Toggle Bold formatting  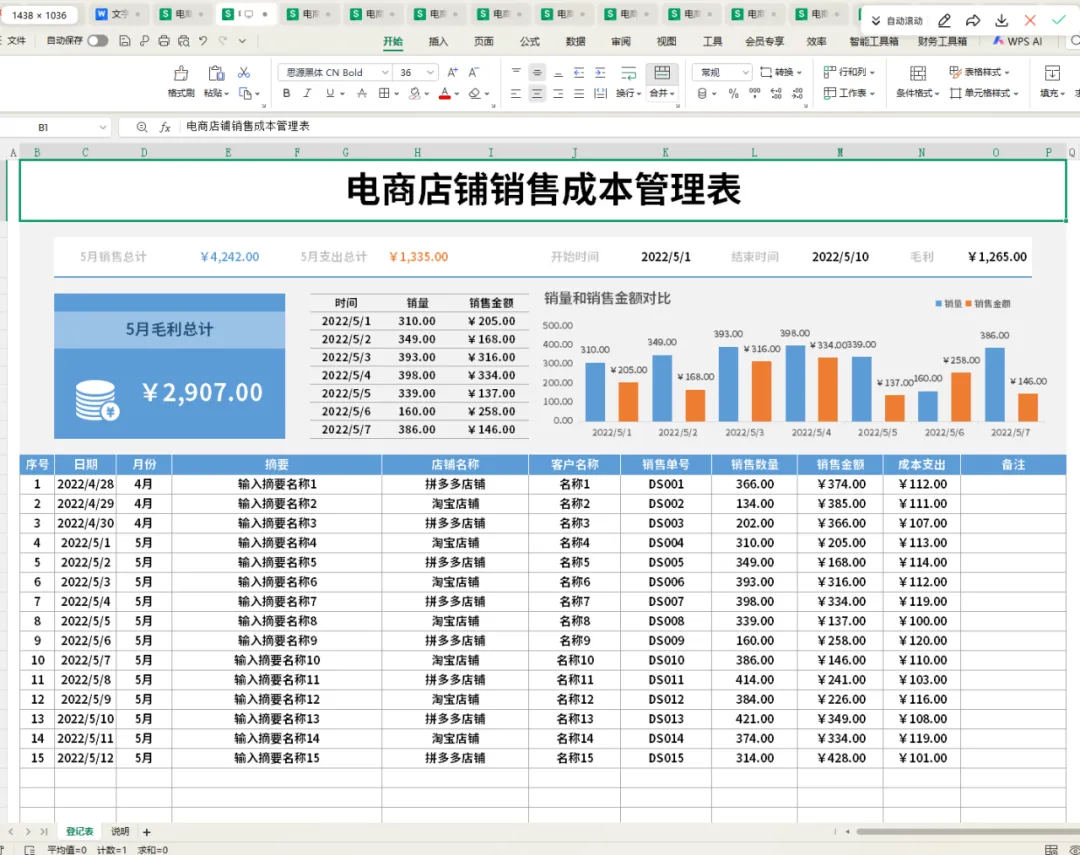(287, 93)
